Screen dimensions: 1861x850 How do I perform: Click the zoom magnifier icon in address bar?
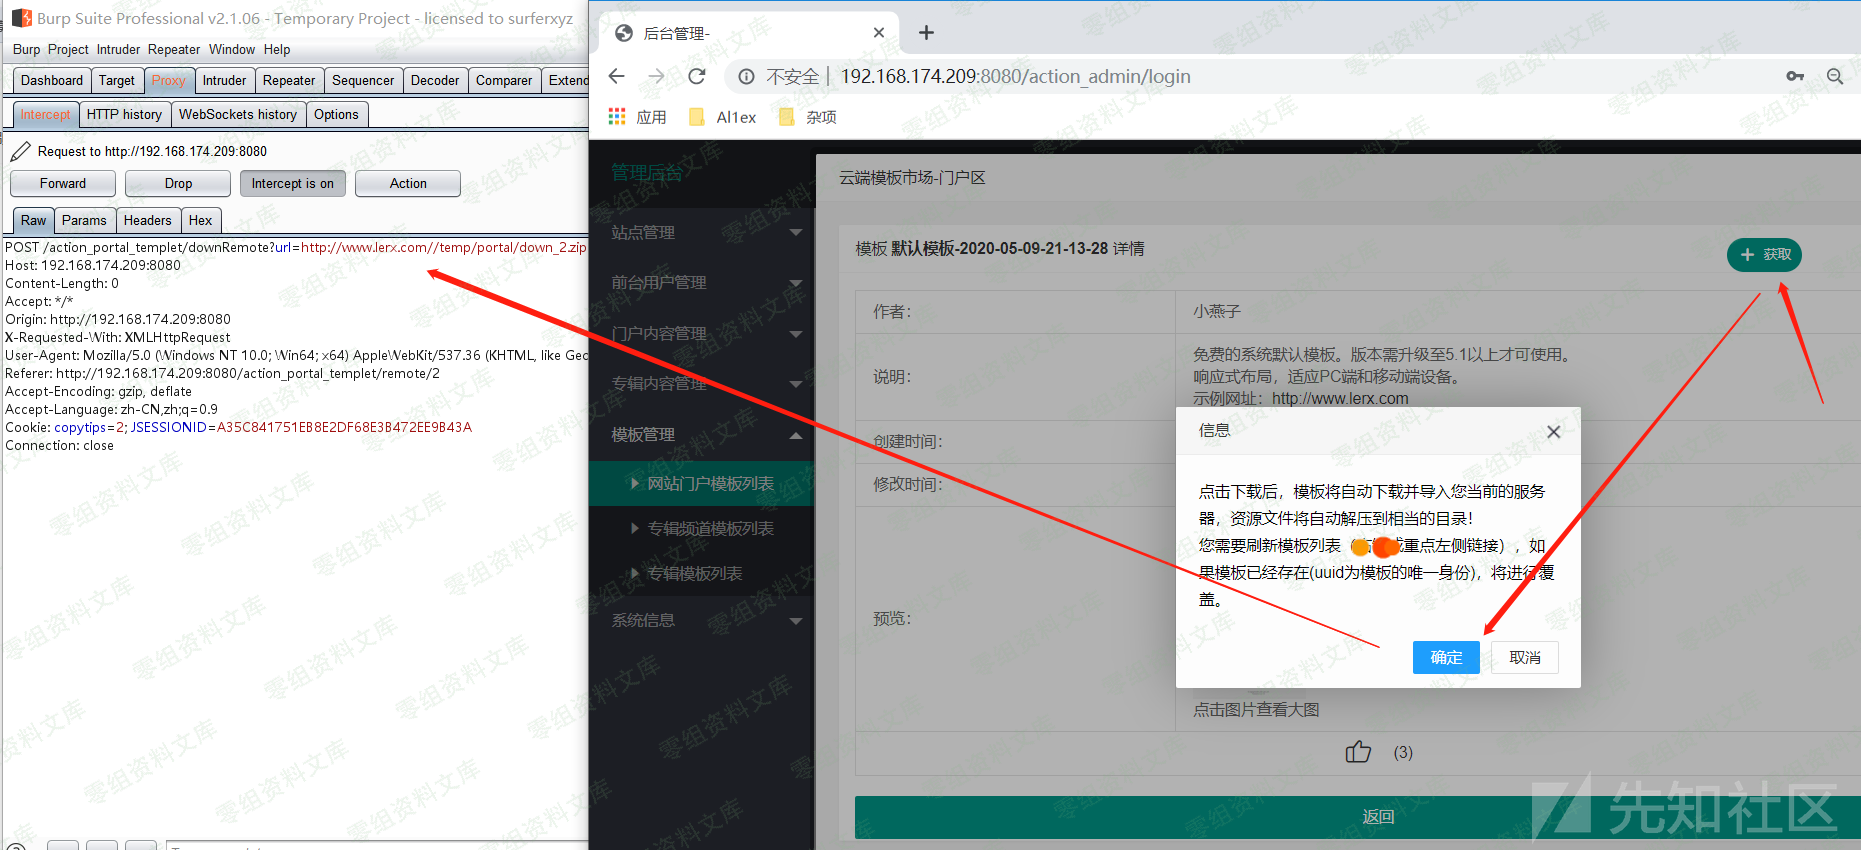pos(1835,77)
